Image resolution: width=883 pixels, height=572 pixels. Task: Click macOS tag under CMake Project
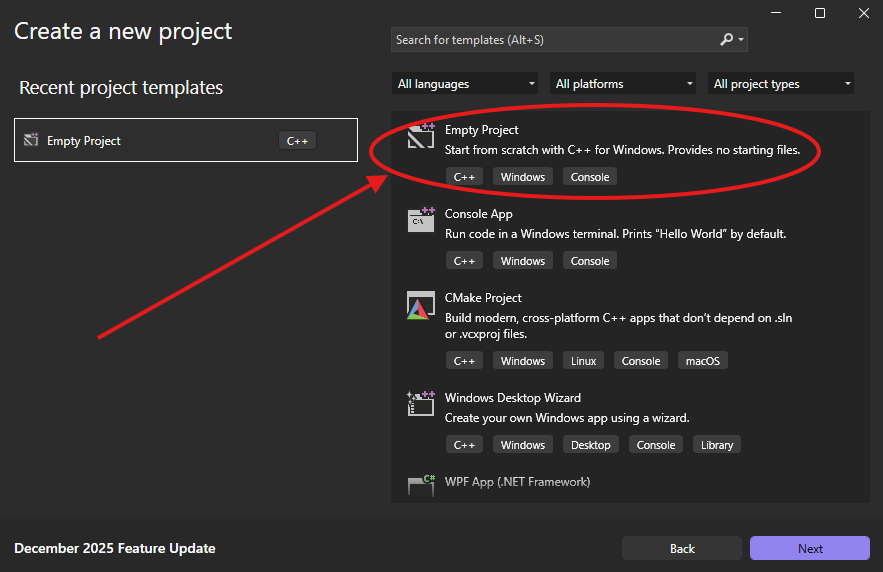[x=703, y=361]
